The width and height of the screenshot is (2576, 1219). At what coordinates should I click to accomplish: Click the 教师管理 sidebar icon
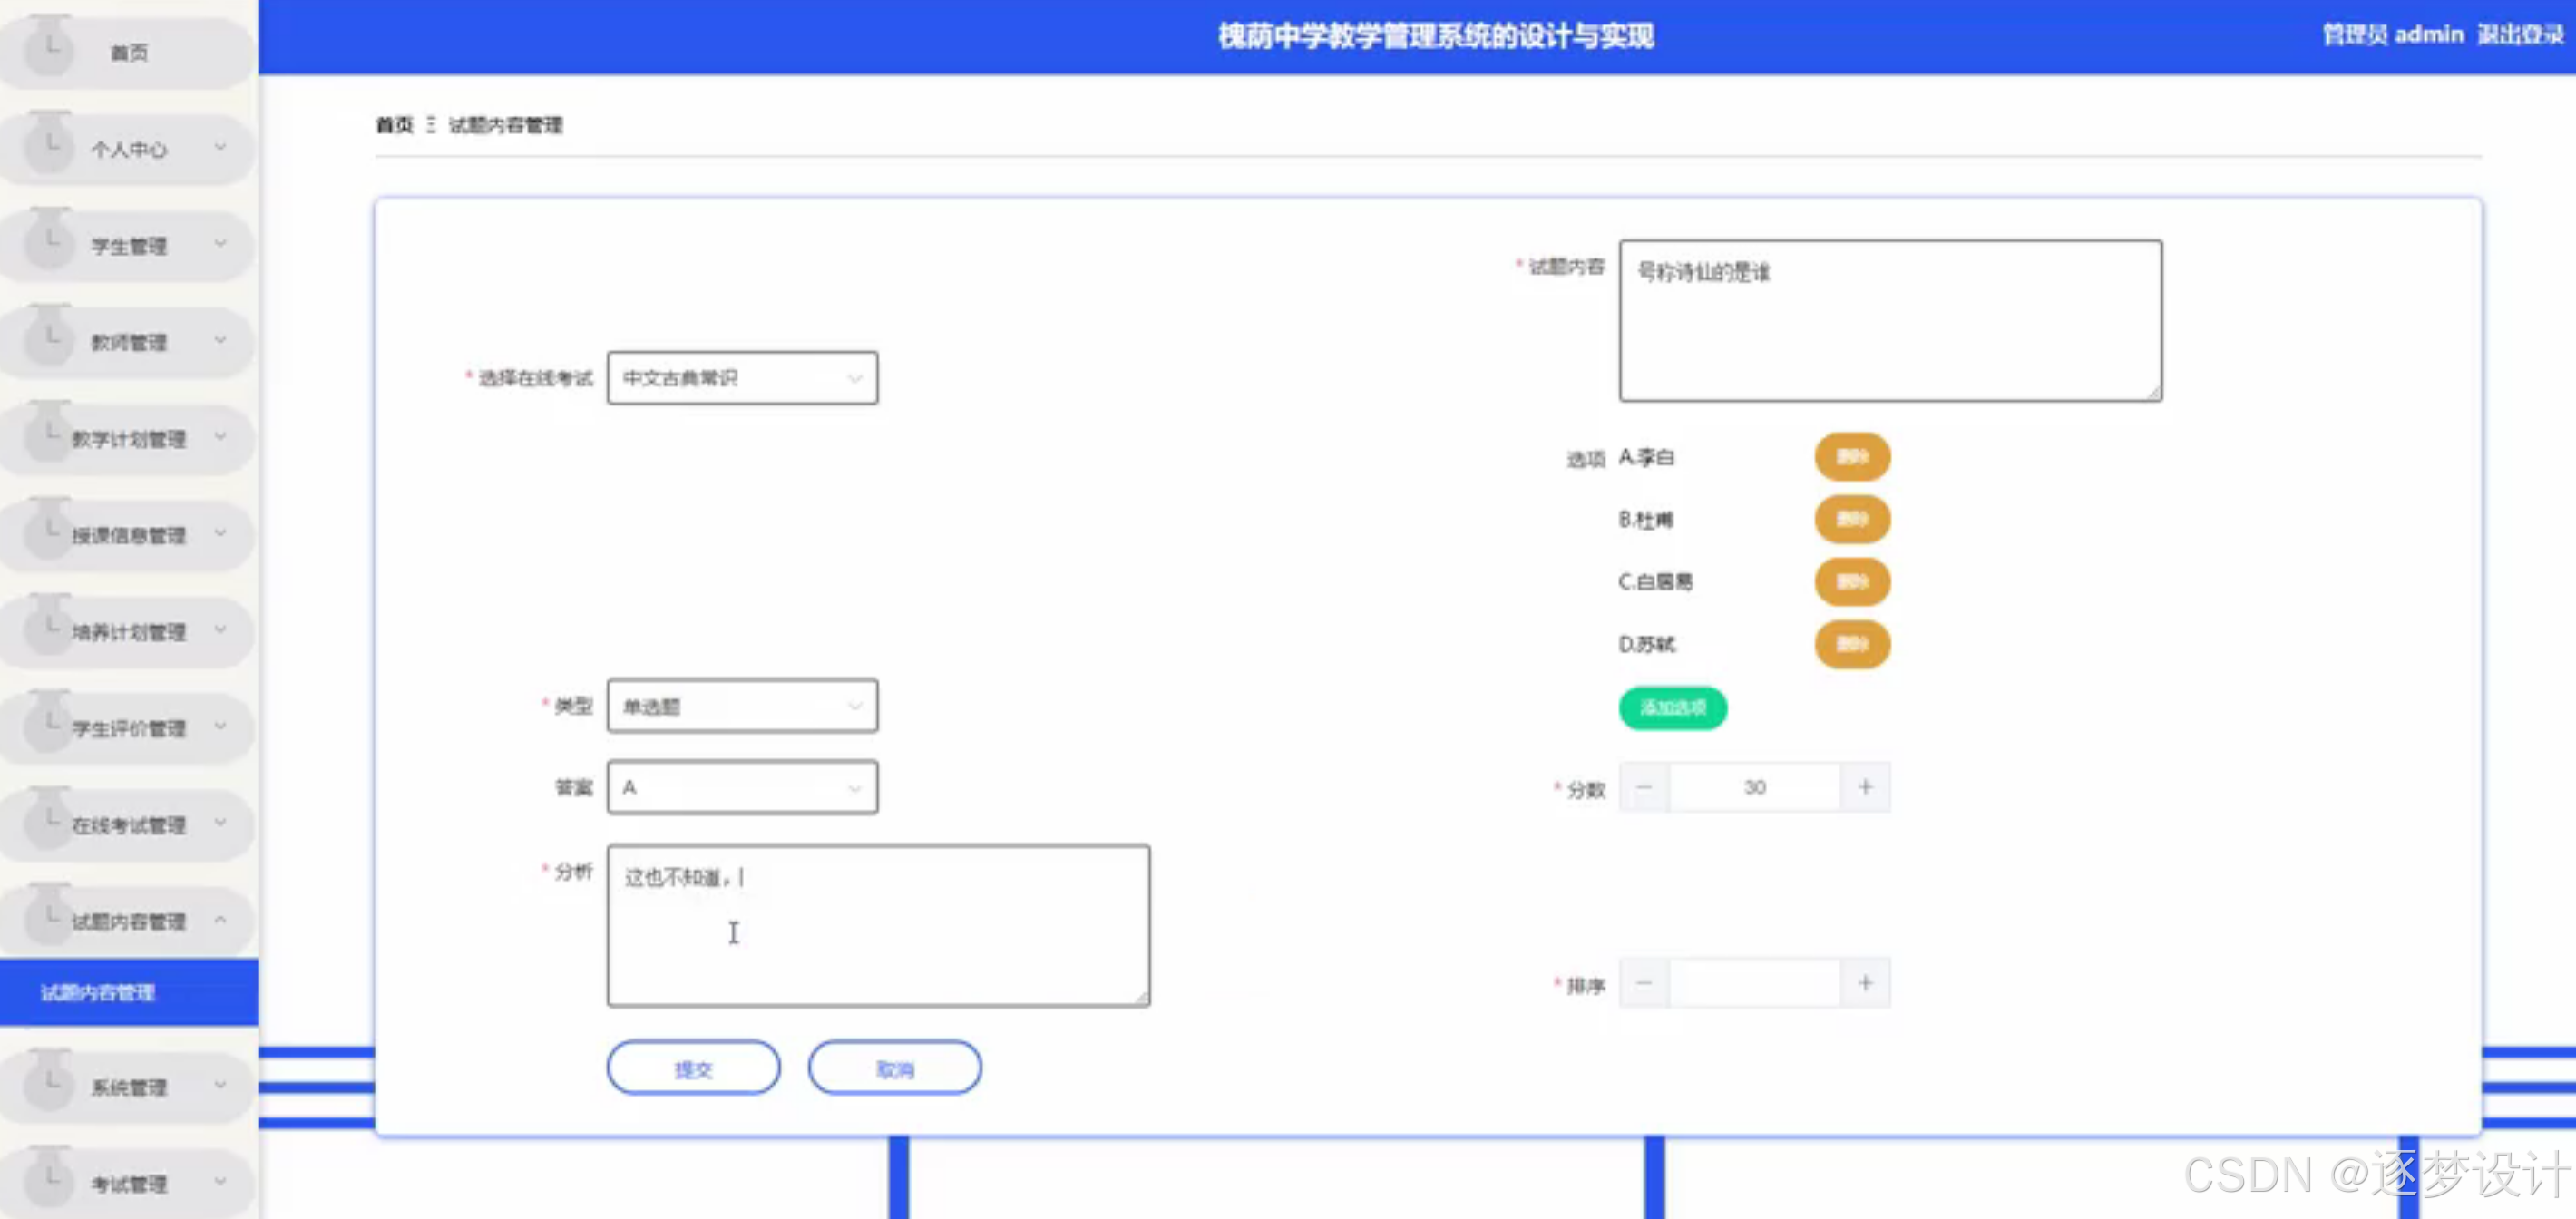(50, 340)
